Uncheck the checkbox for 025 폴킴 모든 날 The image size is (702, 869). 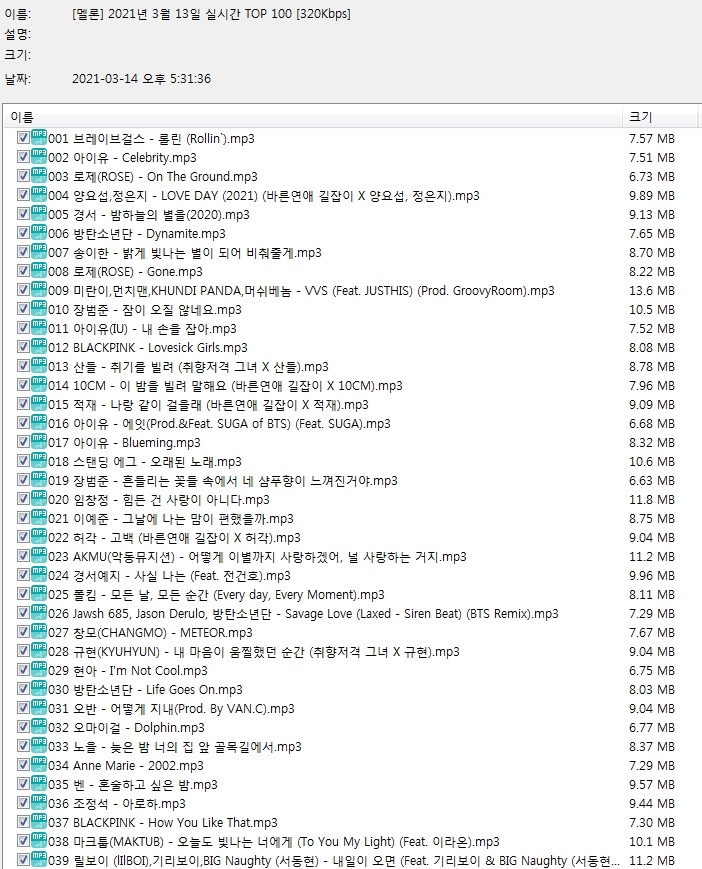tap(23, 594)
